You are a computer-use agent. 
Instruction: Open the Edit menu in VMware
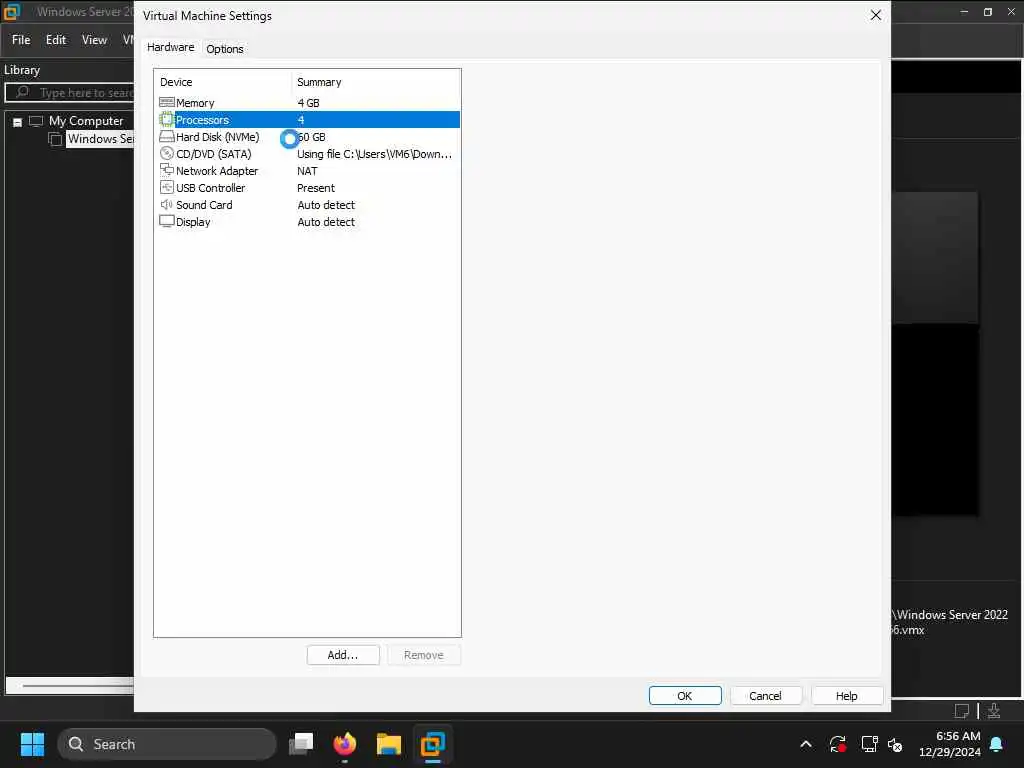(x=56, y=40)
